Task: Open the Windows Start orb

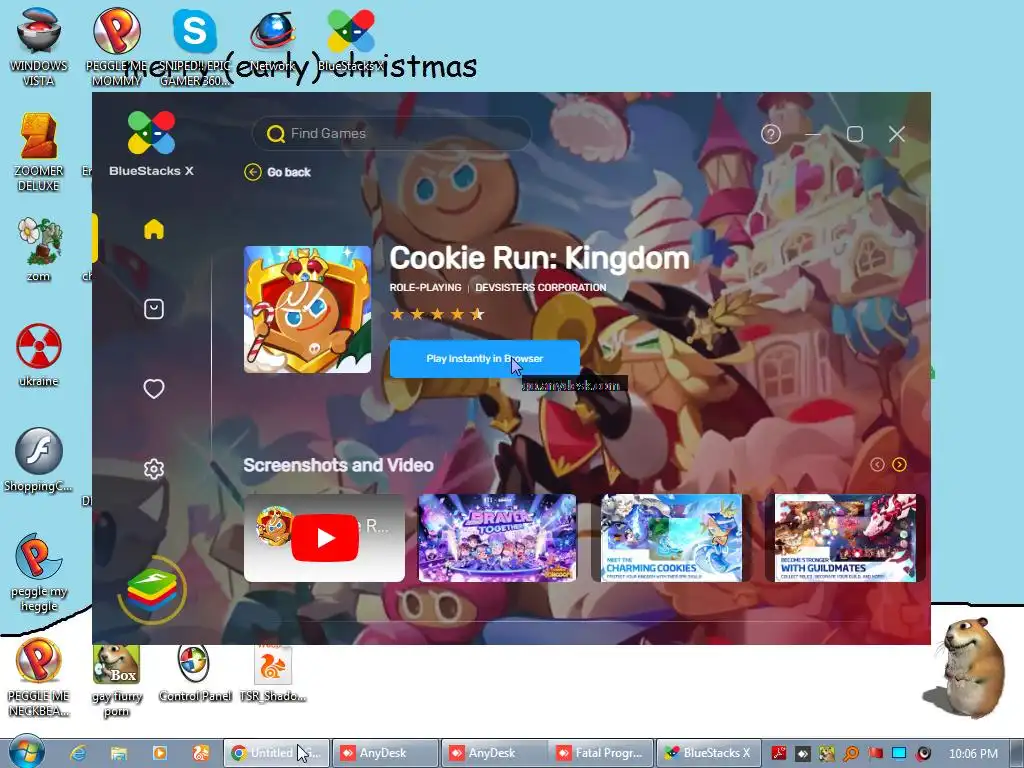Action: pos(27,752)
